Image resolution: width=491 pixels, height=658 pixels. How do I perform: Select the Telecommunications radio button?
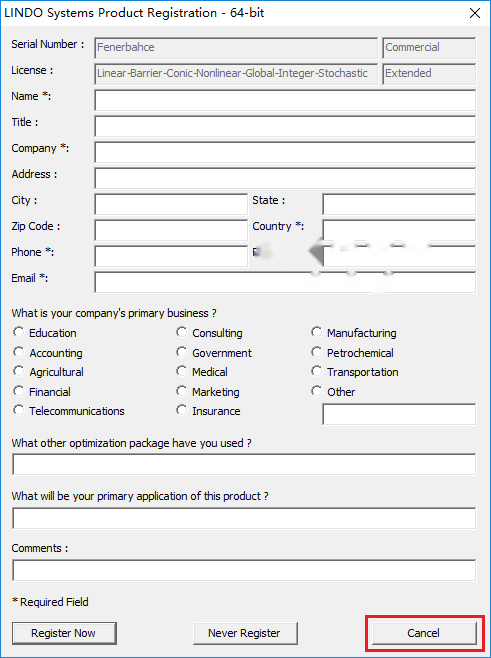point(18,410)
